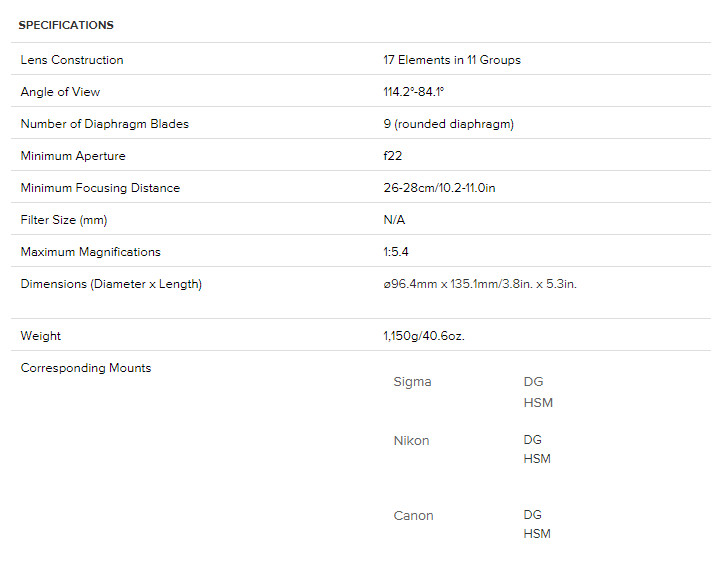Click the Filter Size (mm) label
The width and height of the screenshot is (727, 576).
pos(64,220)
